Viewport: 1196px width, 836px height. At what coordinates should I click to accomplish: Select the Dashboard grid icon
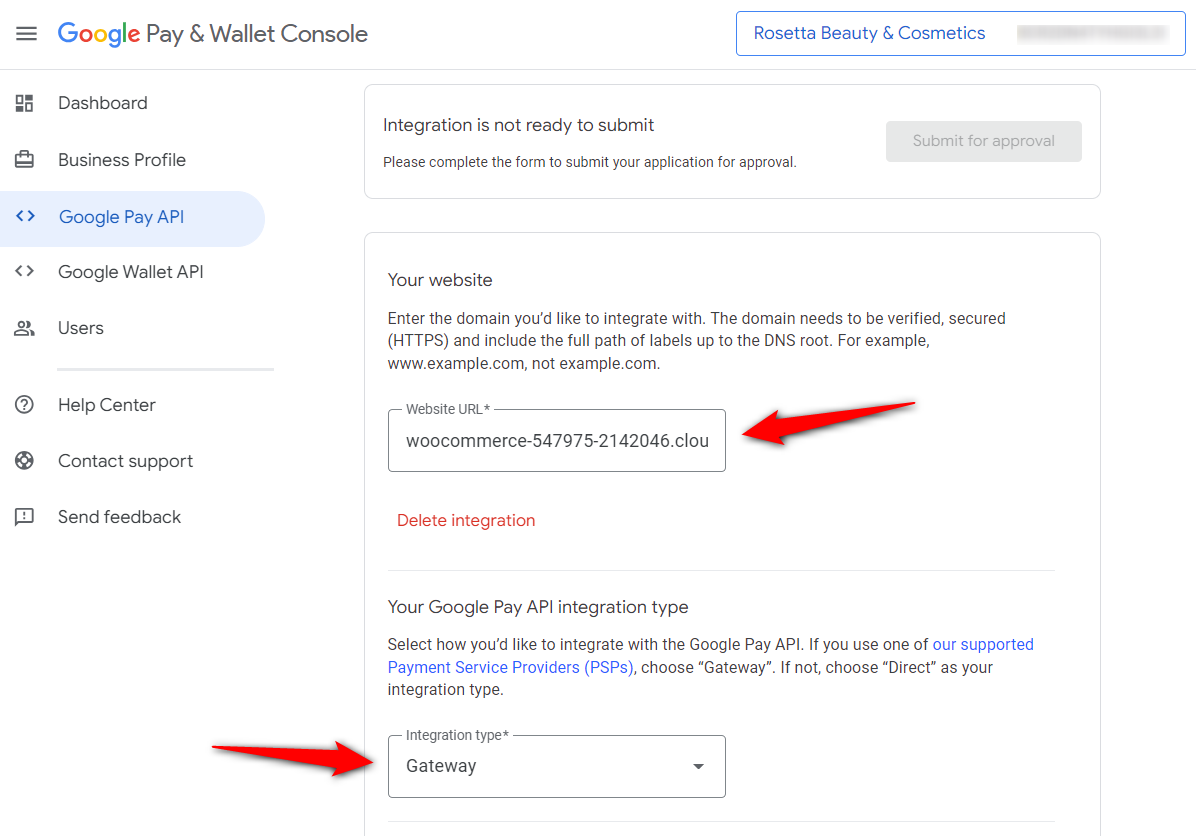pos(25,102)
